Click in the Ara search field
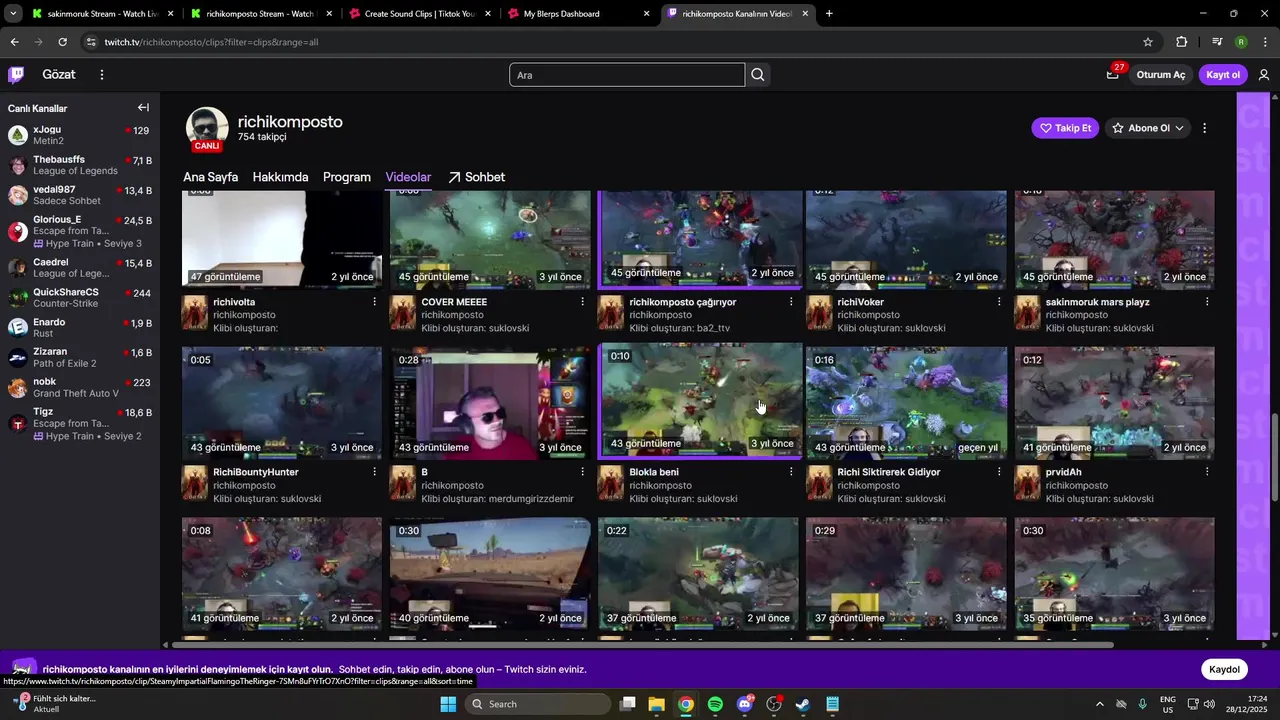The height and width of the screenshot is (720, 1280). pos(627,75)
